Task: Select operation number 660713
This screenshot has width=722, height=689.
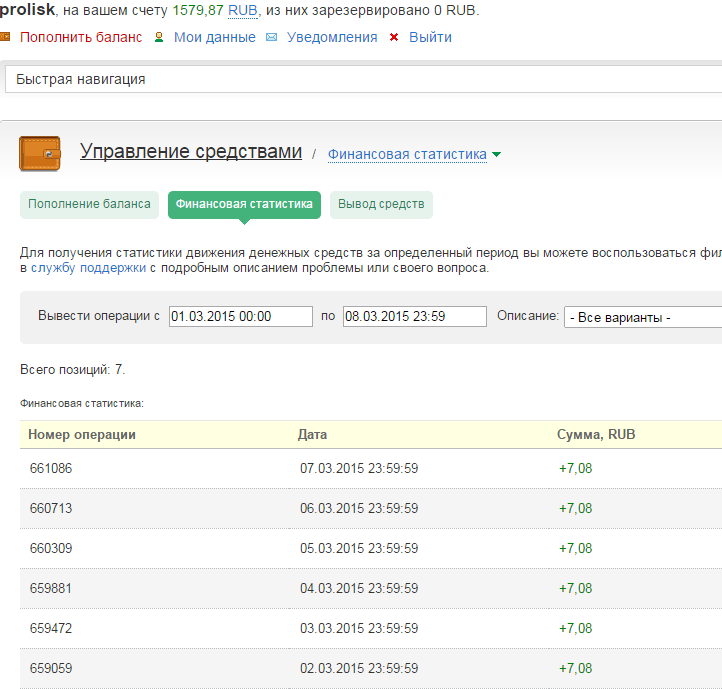Action: (51, 508)
